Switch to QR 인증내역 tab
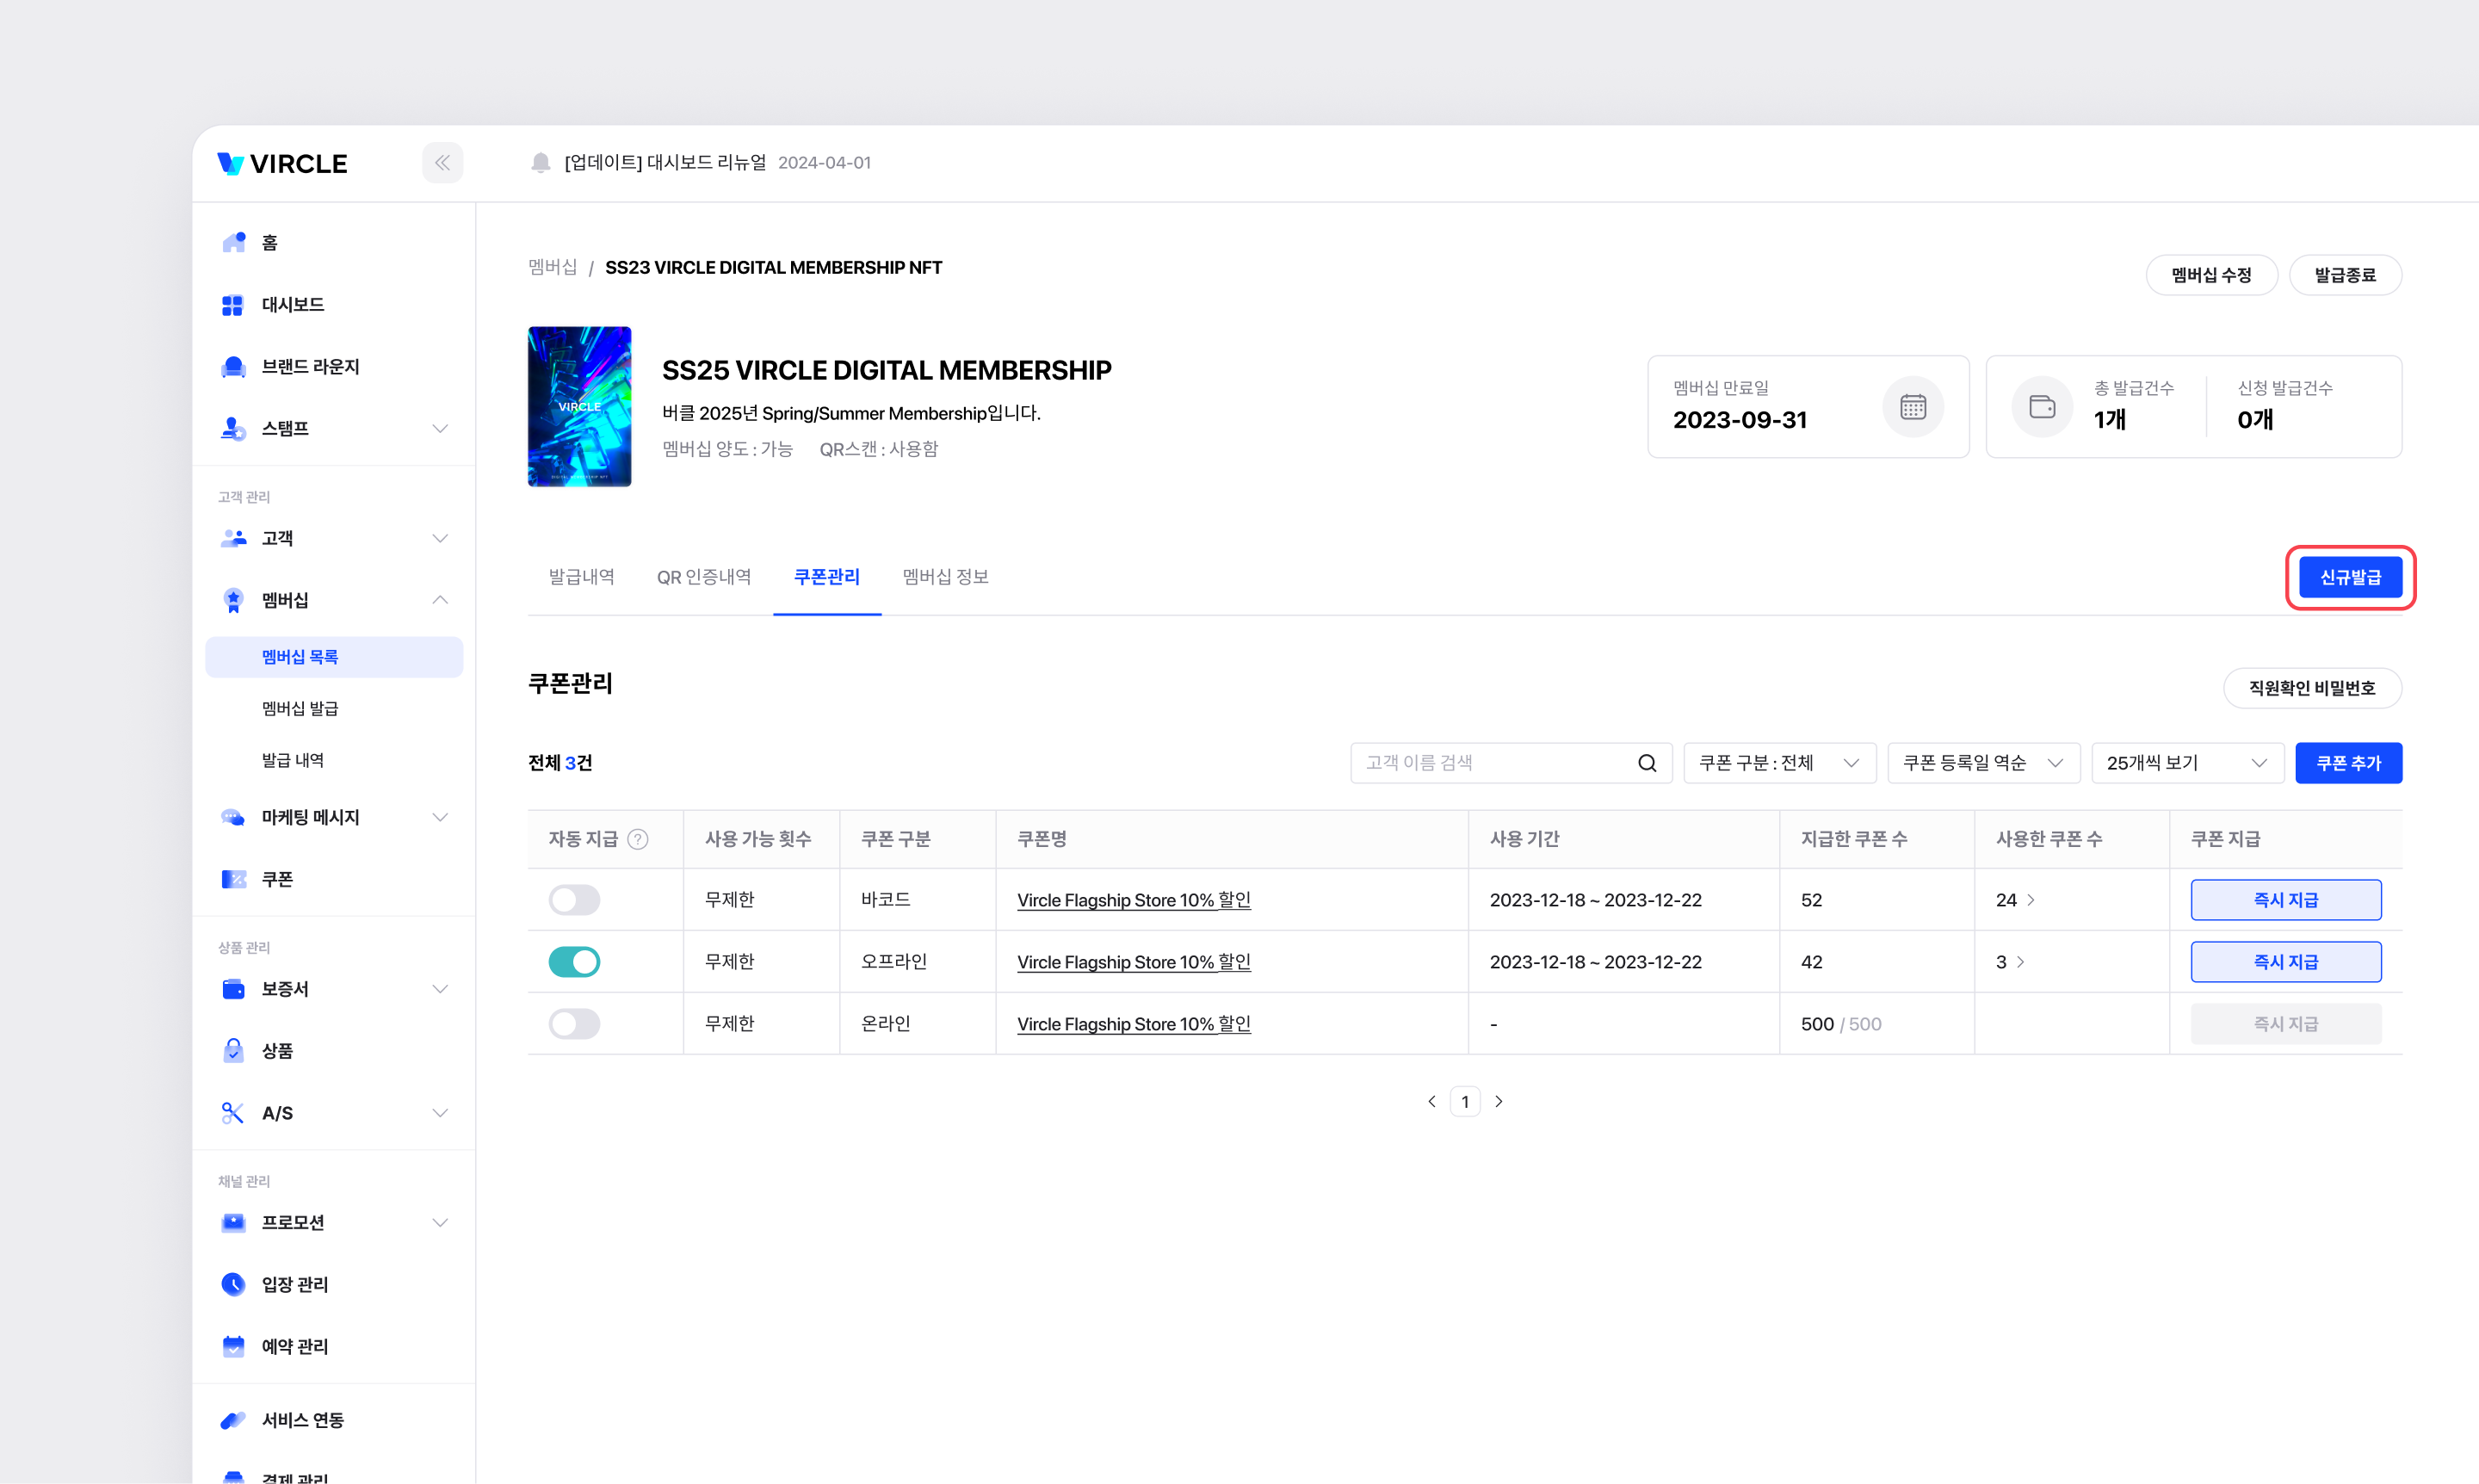Viewport: 2479px width, 1484px height. pos(703,577)
